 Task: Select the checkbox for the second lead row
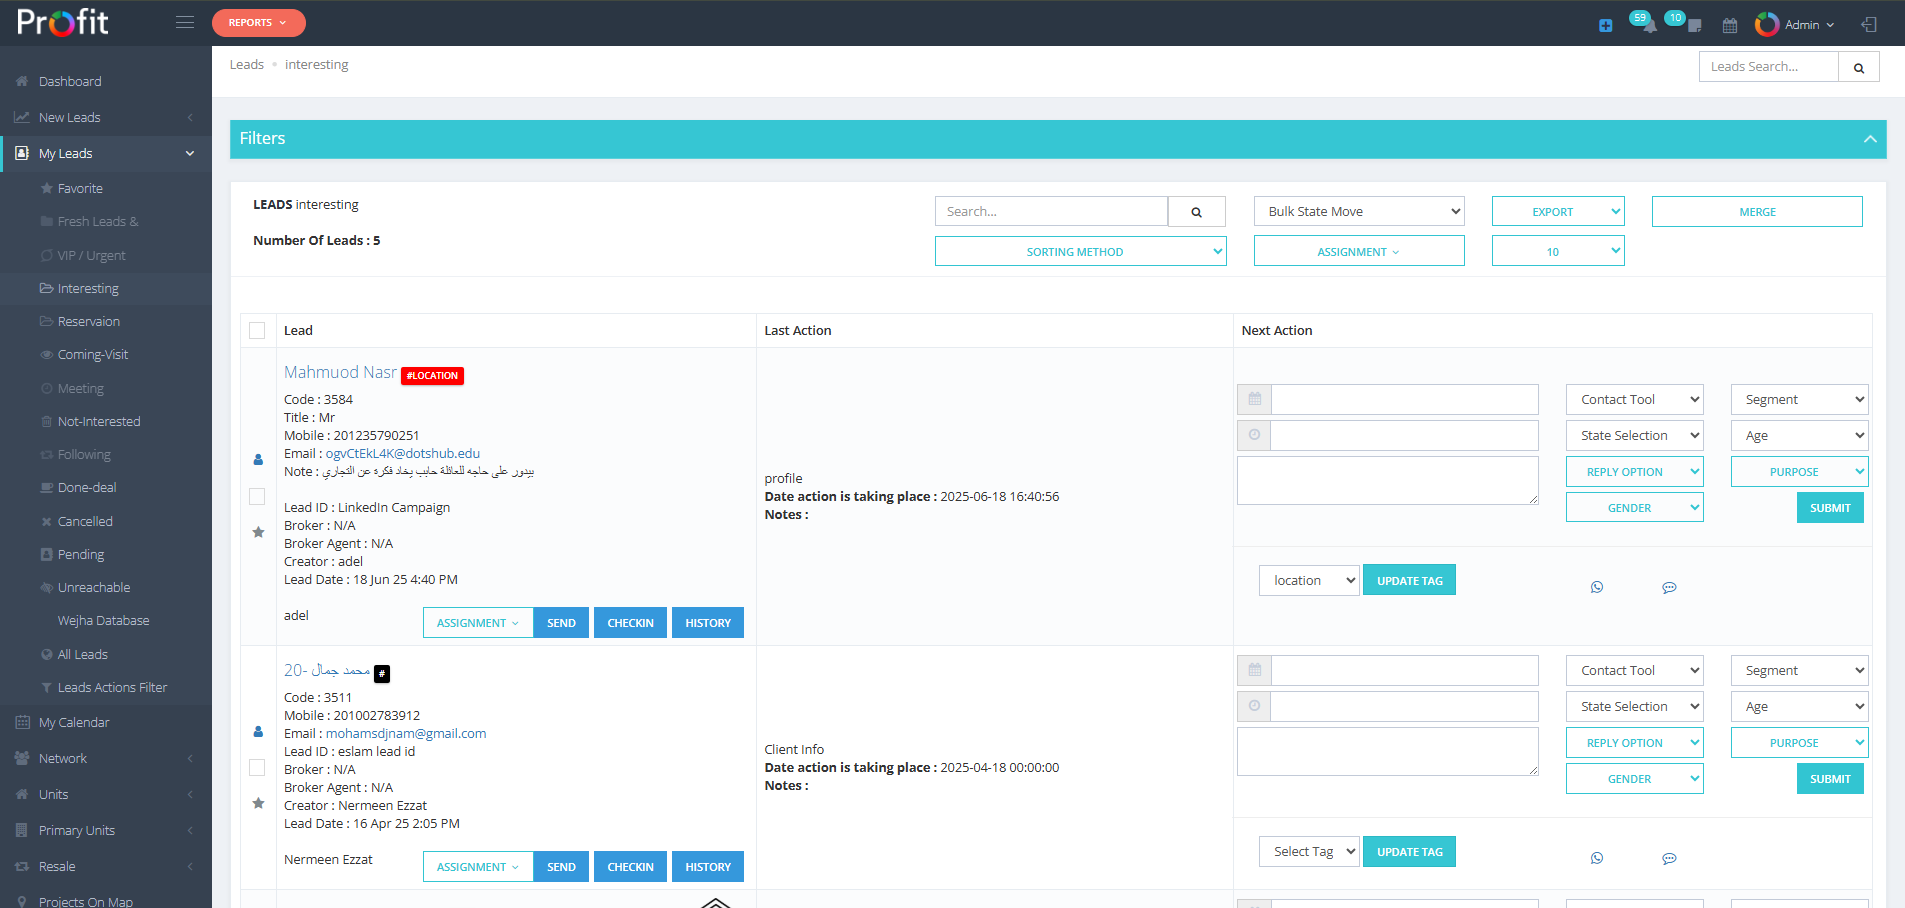(x=257, y=767)
